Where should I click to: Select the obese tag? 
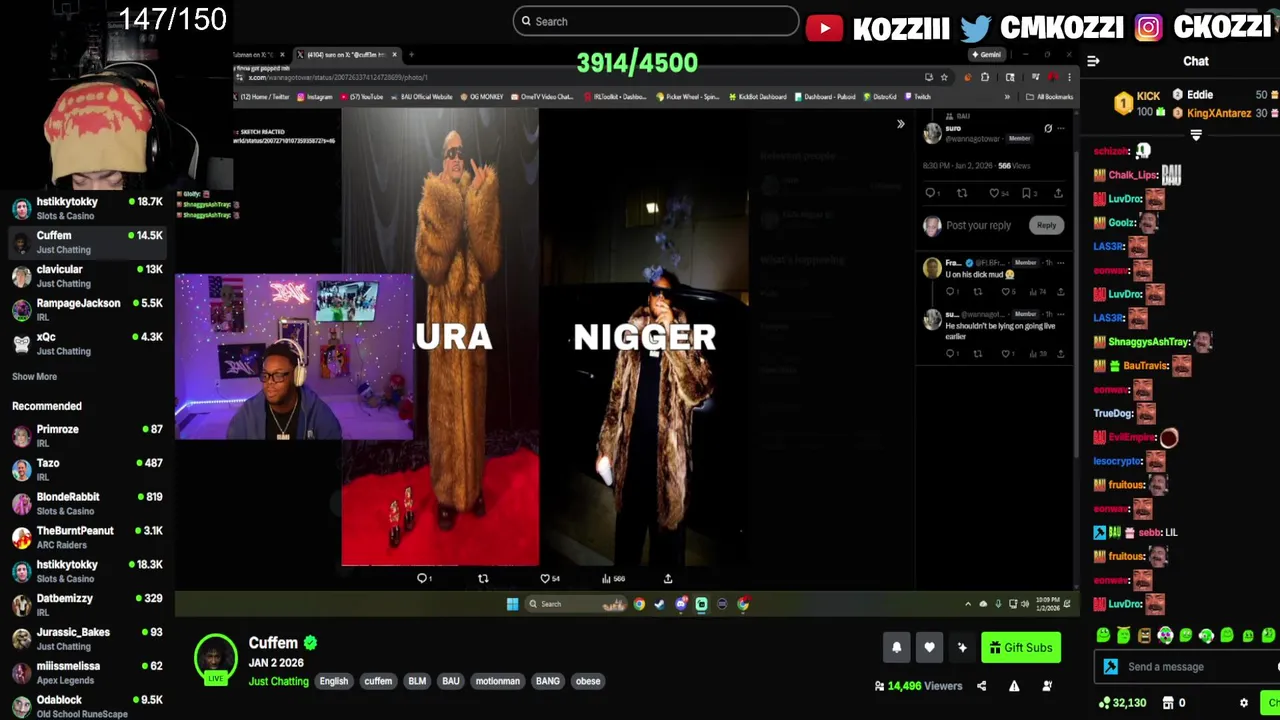(x=588, y=682)
